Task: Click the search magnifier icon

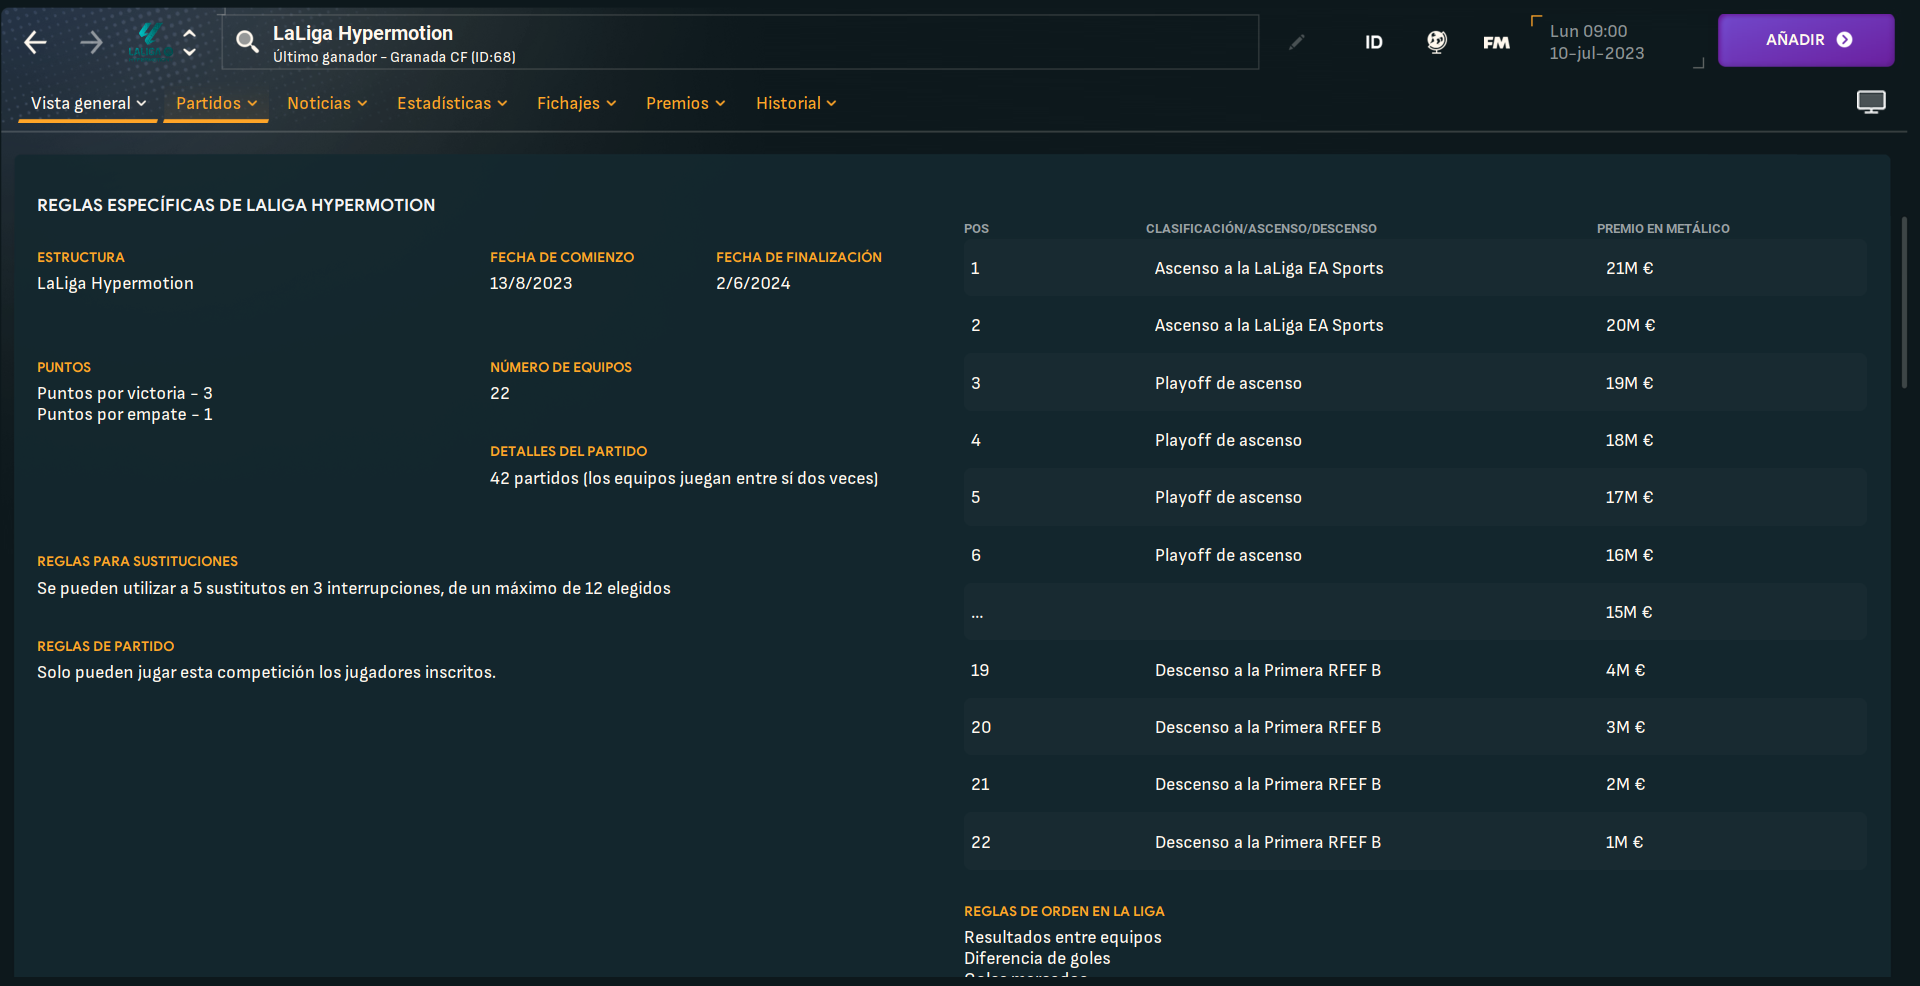Action: pyautogui.click(x=247, y=42)
